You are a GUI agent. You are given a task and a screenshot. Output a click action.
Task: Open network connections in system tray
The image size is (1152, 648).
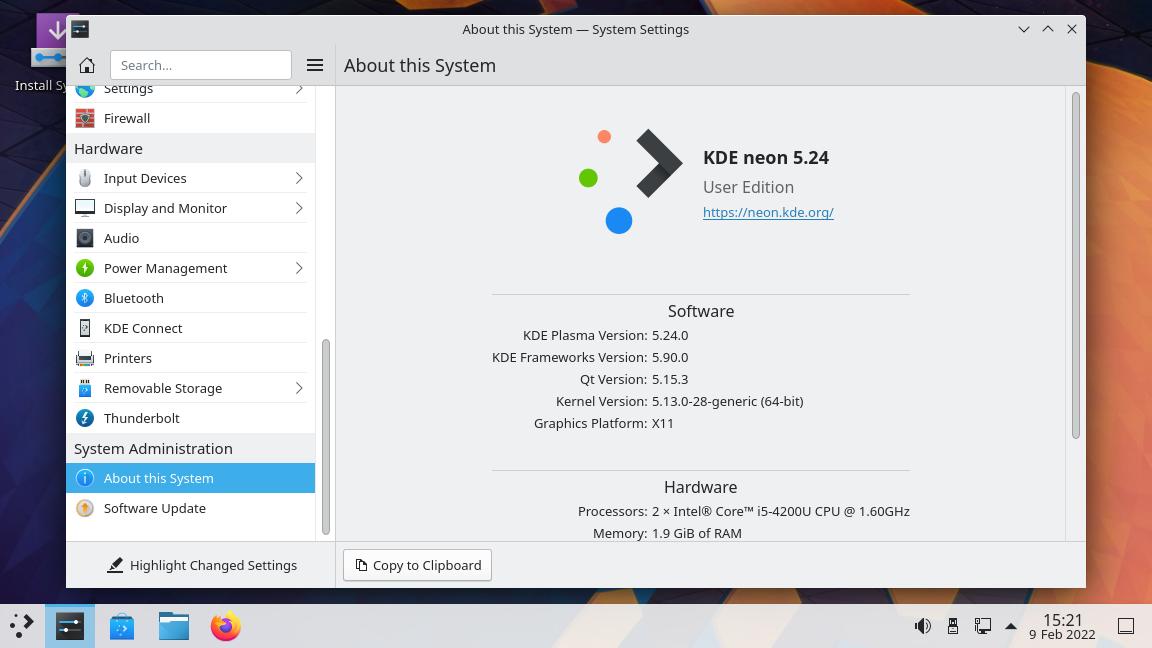point(982,626)
